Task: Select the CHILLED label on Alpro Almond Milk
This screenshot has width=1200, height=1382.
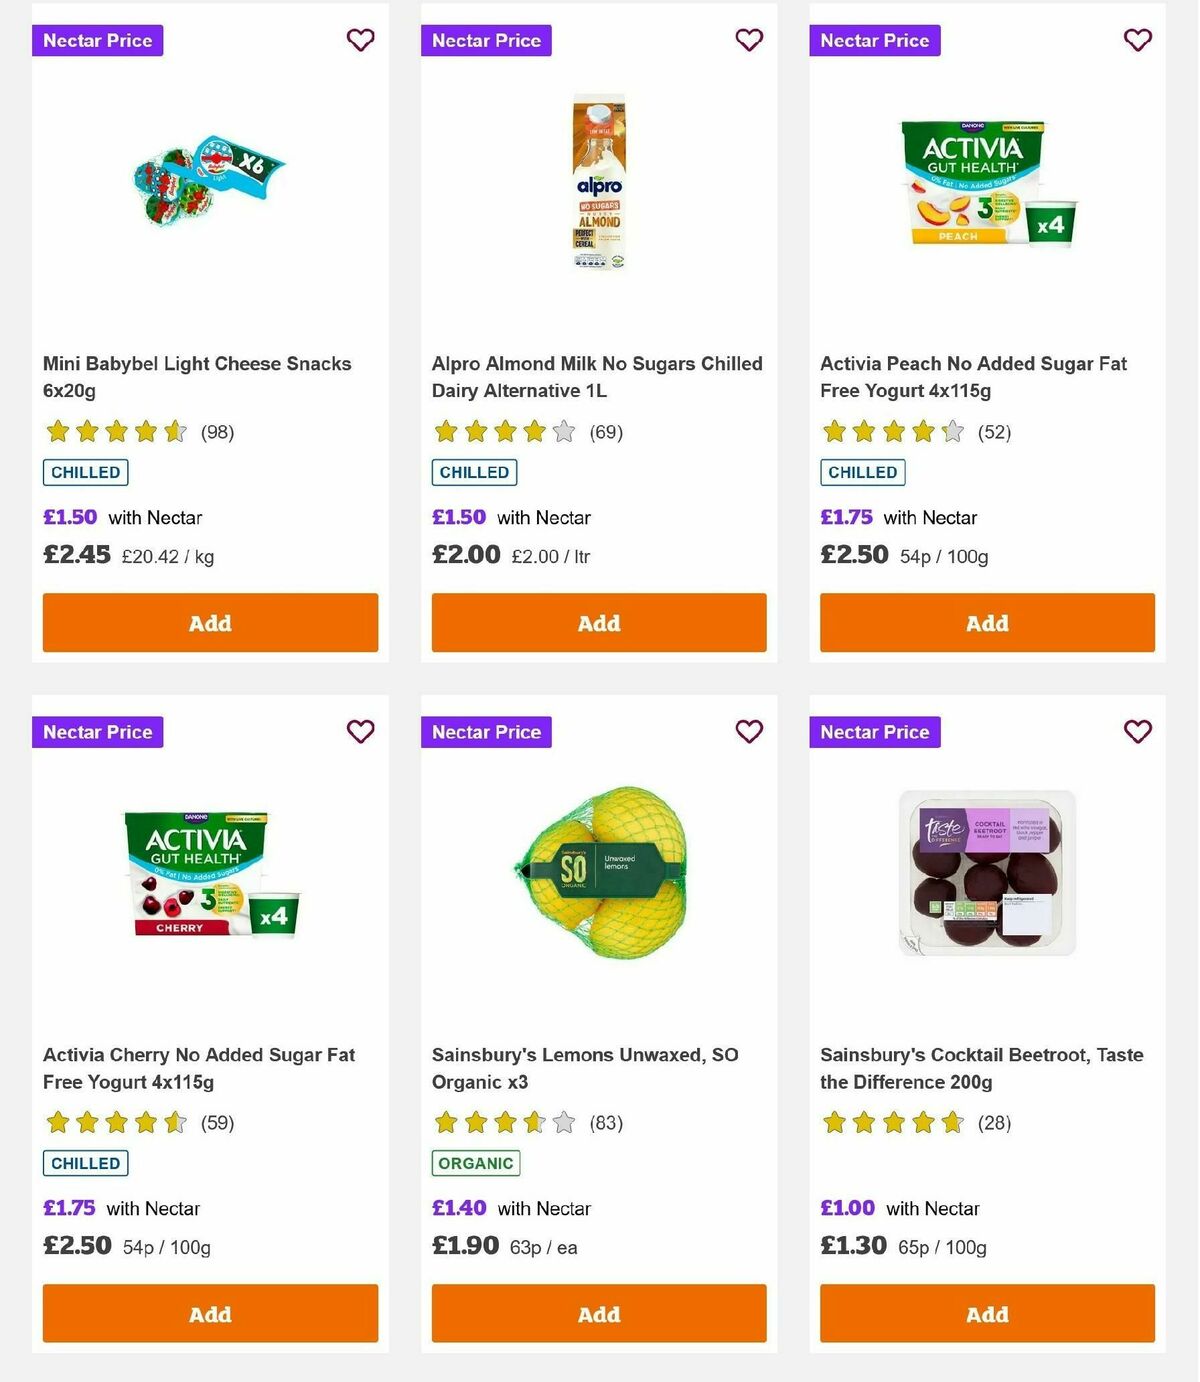Action: [473, 472]
